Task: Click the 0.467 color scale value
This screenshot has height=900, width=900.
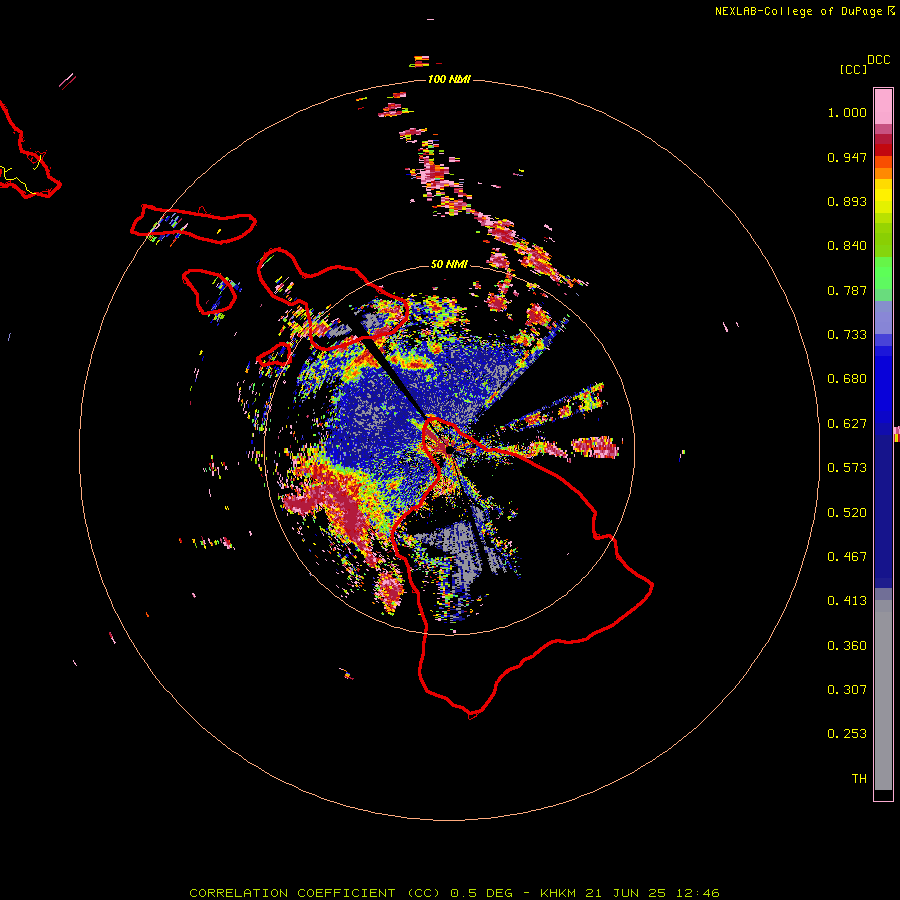Action: click(847, 557)
